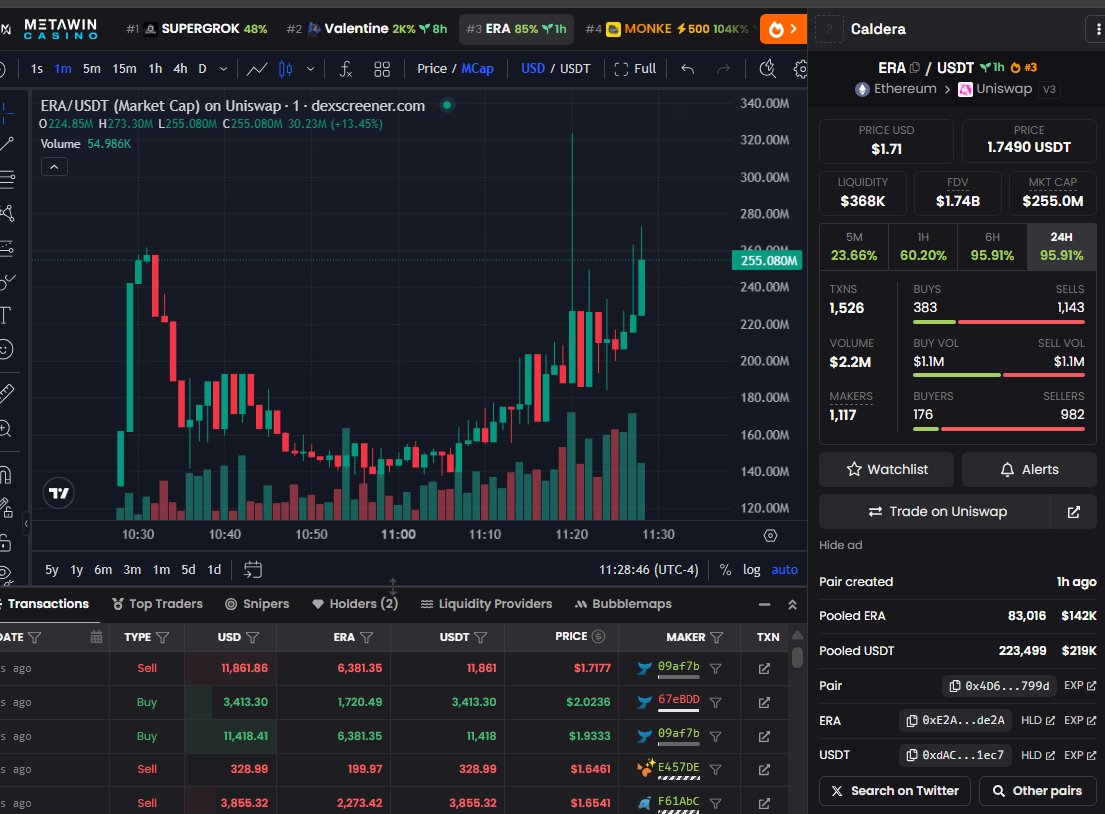Image resolution: width=1105 pixels, height=814 pixels.
Task: Click the TradingView logo on chart
Action: (x=58, y=493)
